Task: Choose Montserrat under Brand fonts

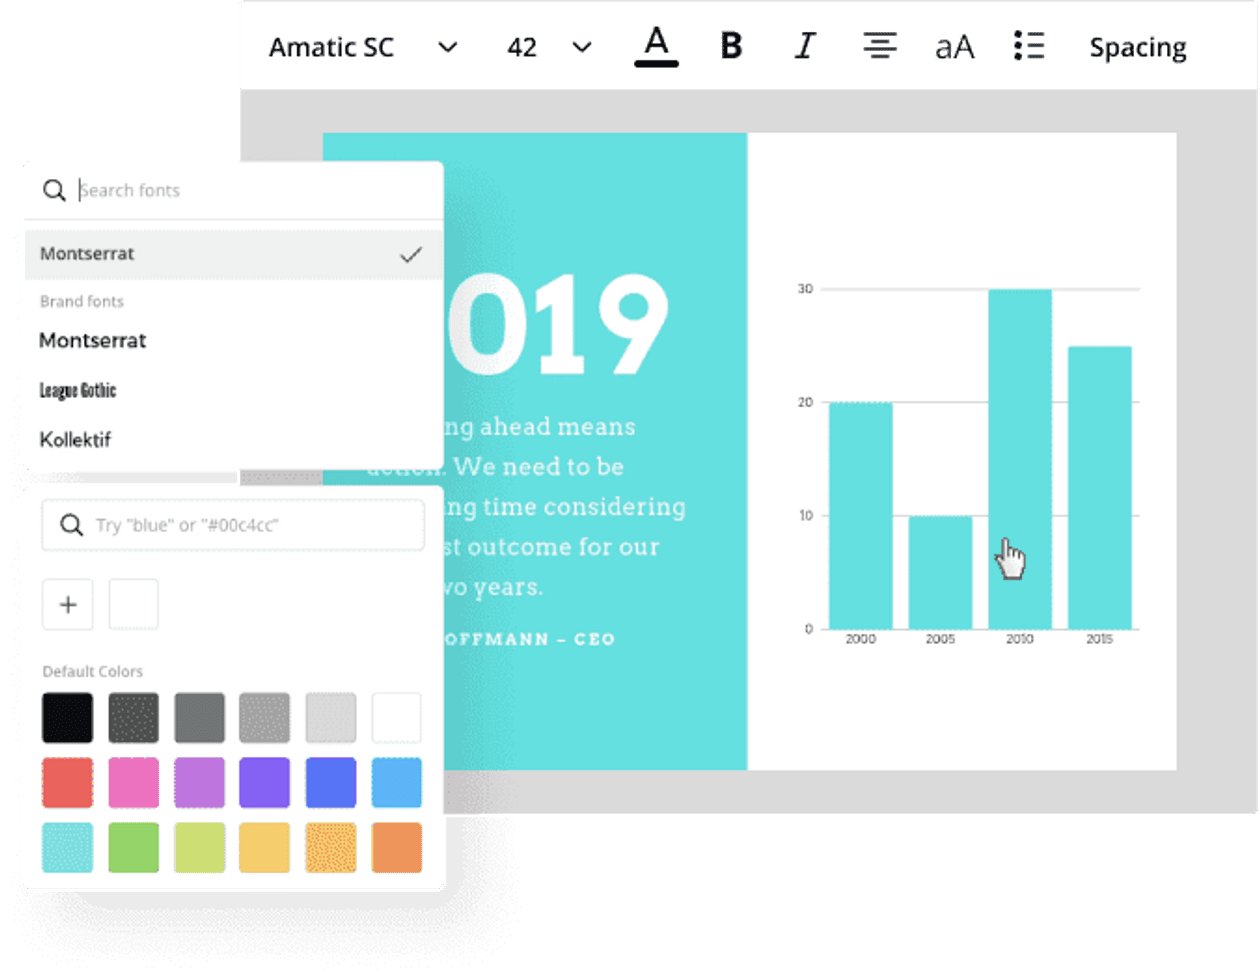Action: [93, 340]
